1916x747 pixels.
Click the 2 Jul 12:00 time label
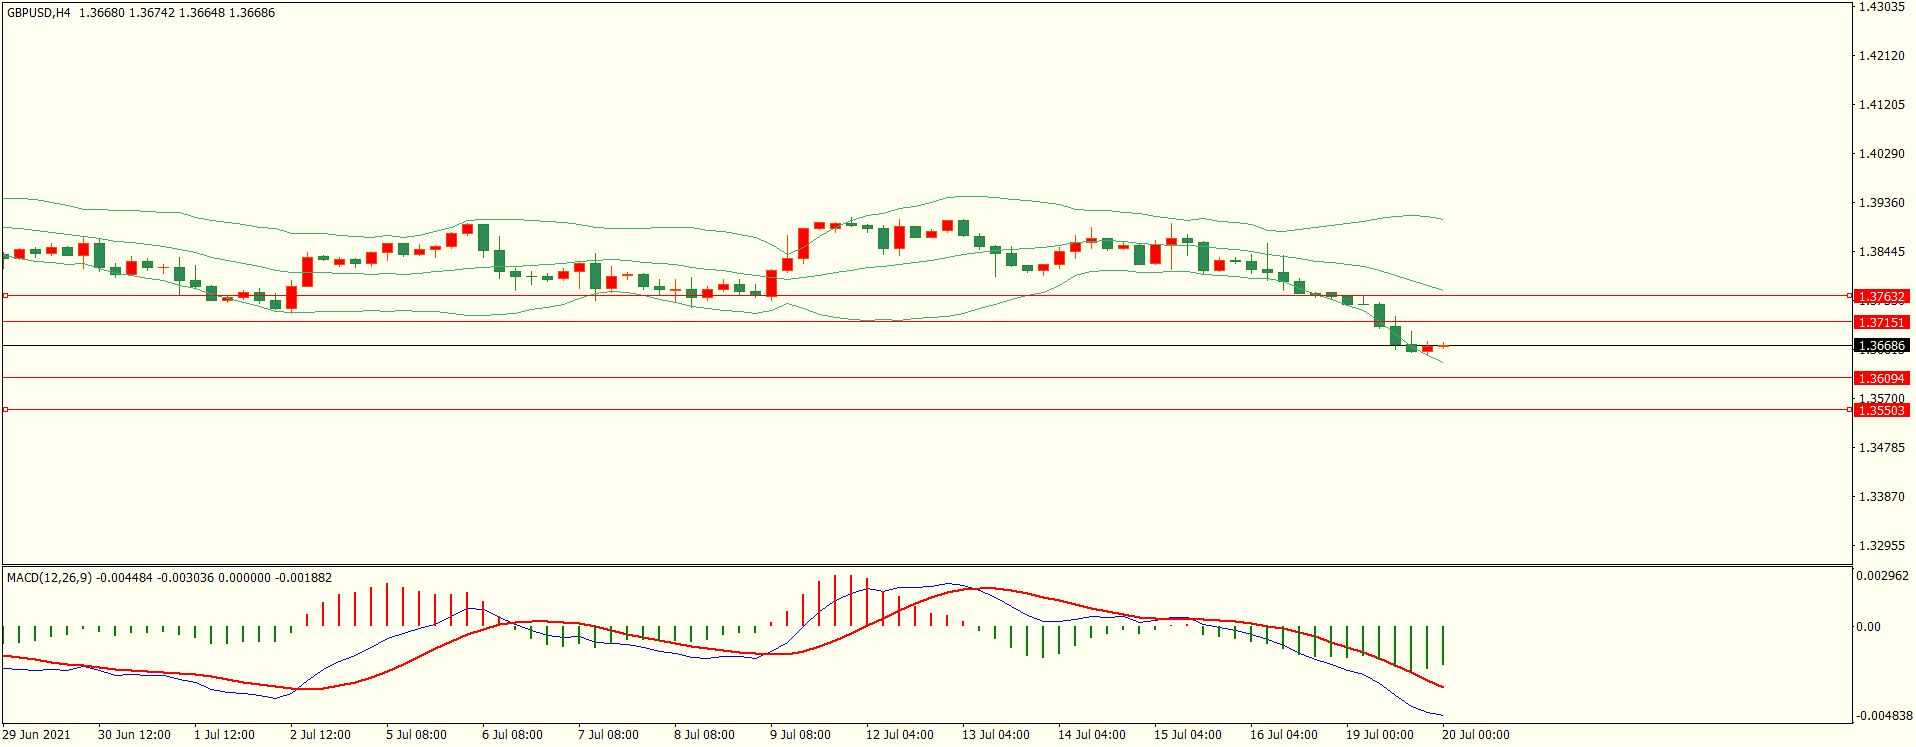pos(320,735)
